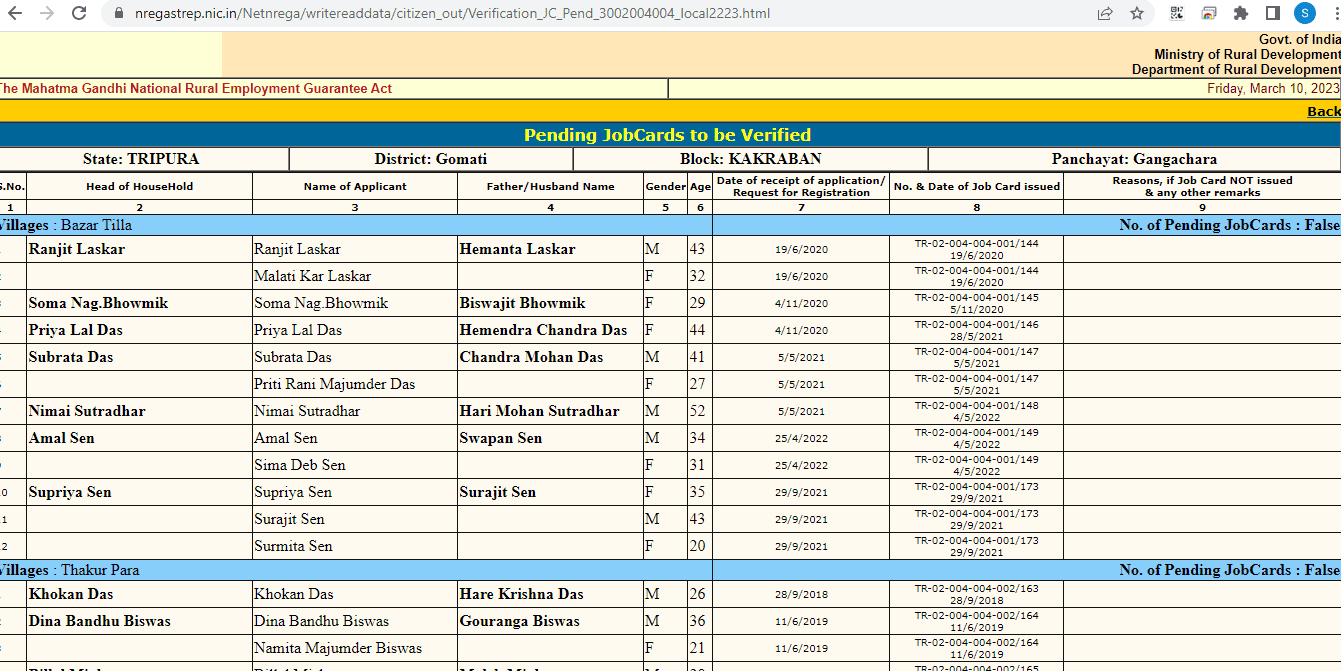Image resolution: width=1341 pixels, height=671 pixels.
Task: Open the Chrome three-dot menu
Action: point(1334,13)
